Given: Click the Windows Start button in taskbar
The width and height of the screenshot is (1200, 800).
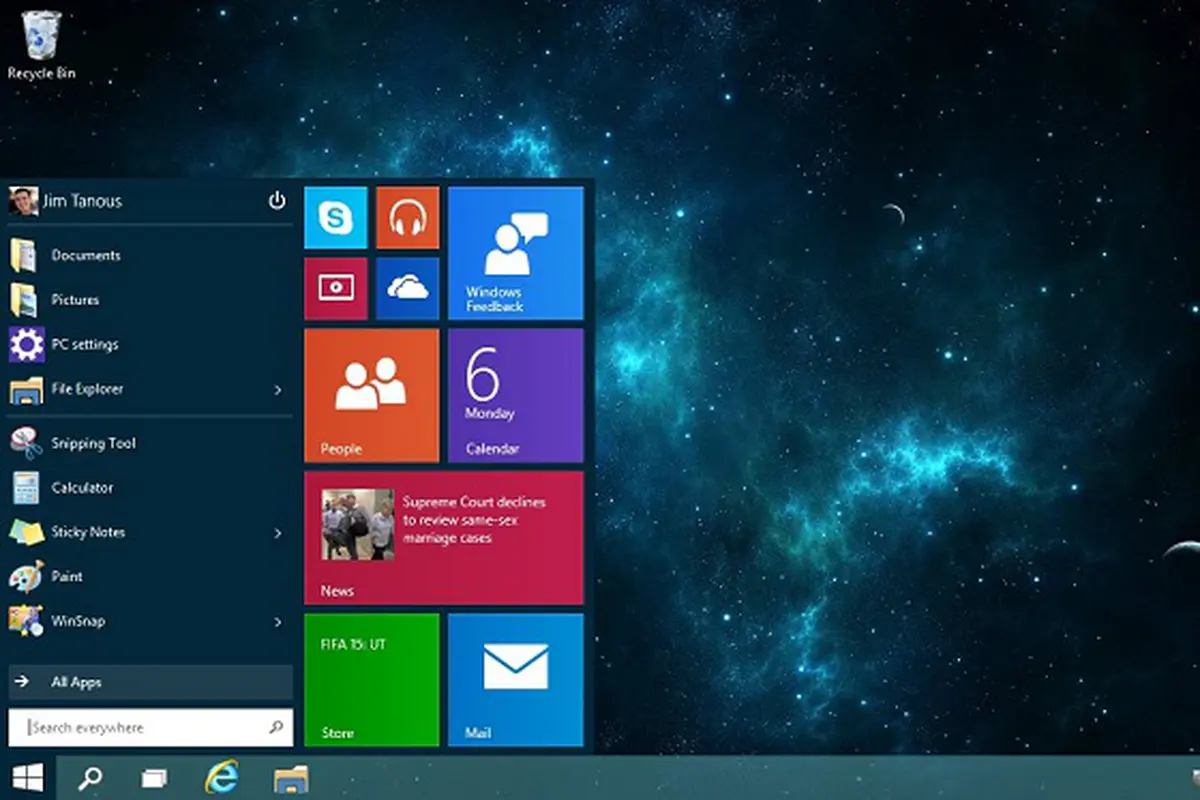Looking at the screenshot, I should pos(27,778).
